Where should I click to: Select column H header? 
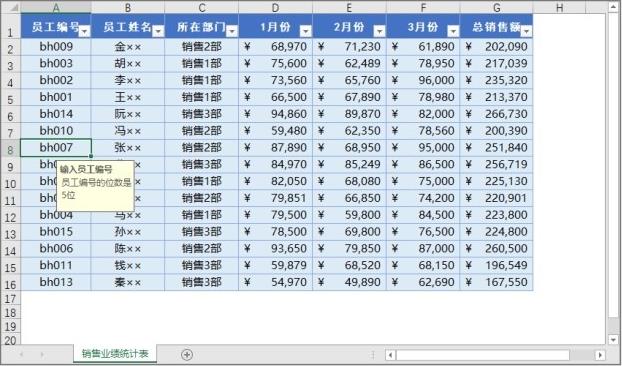pyautogui.click(x=559, y=7)
